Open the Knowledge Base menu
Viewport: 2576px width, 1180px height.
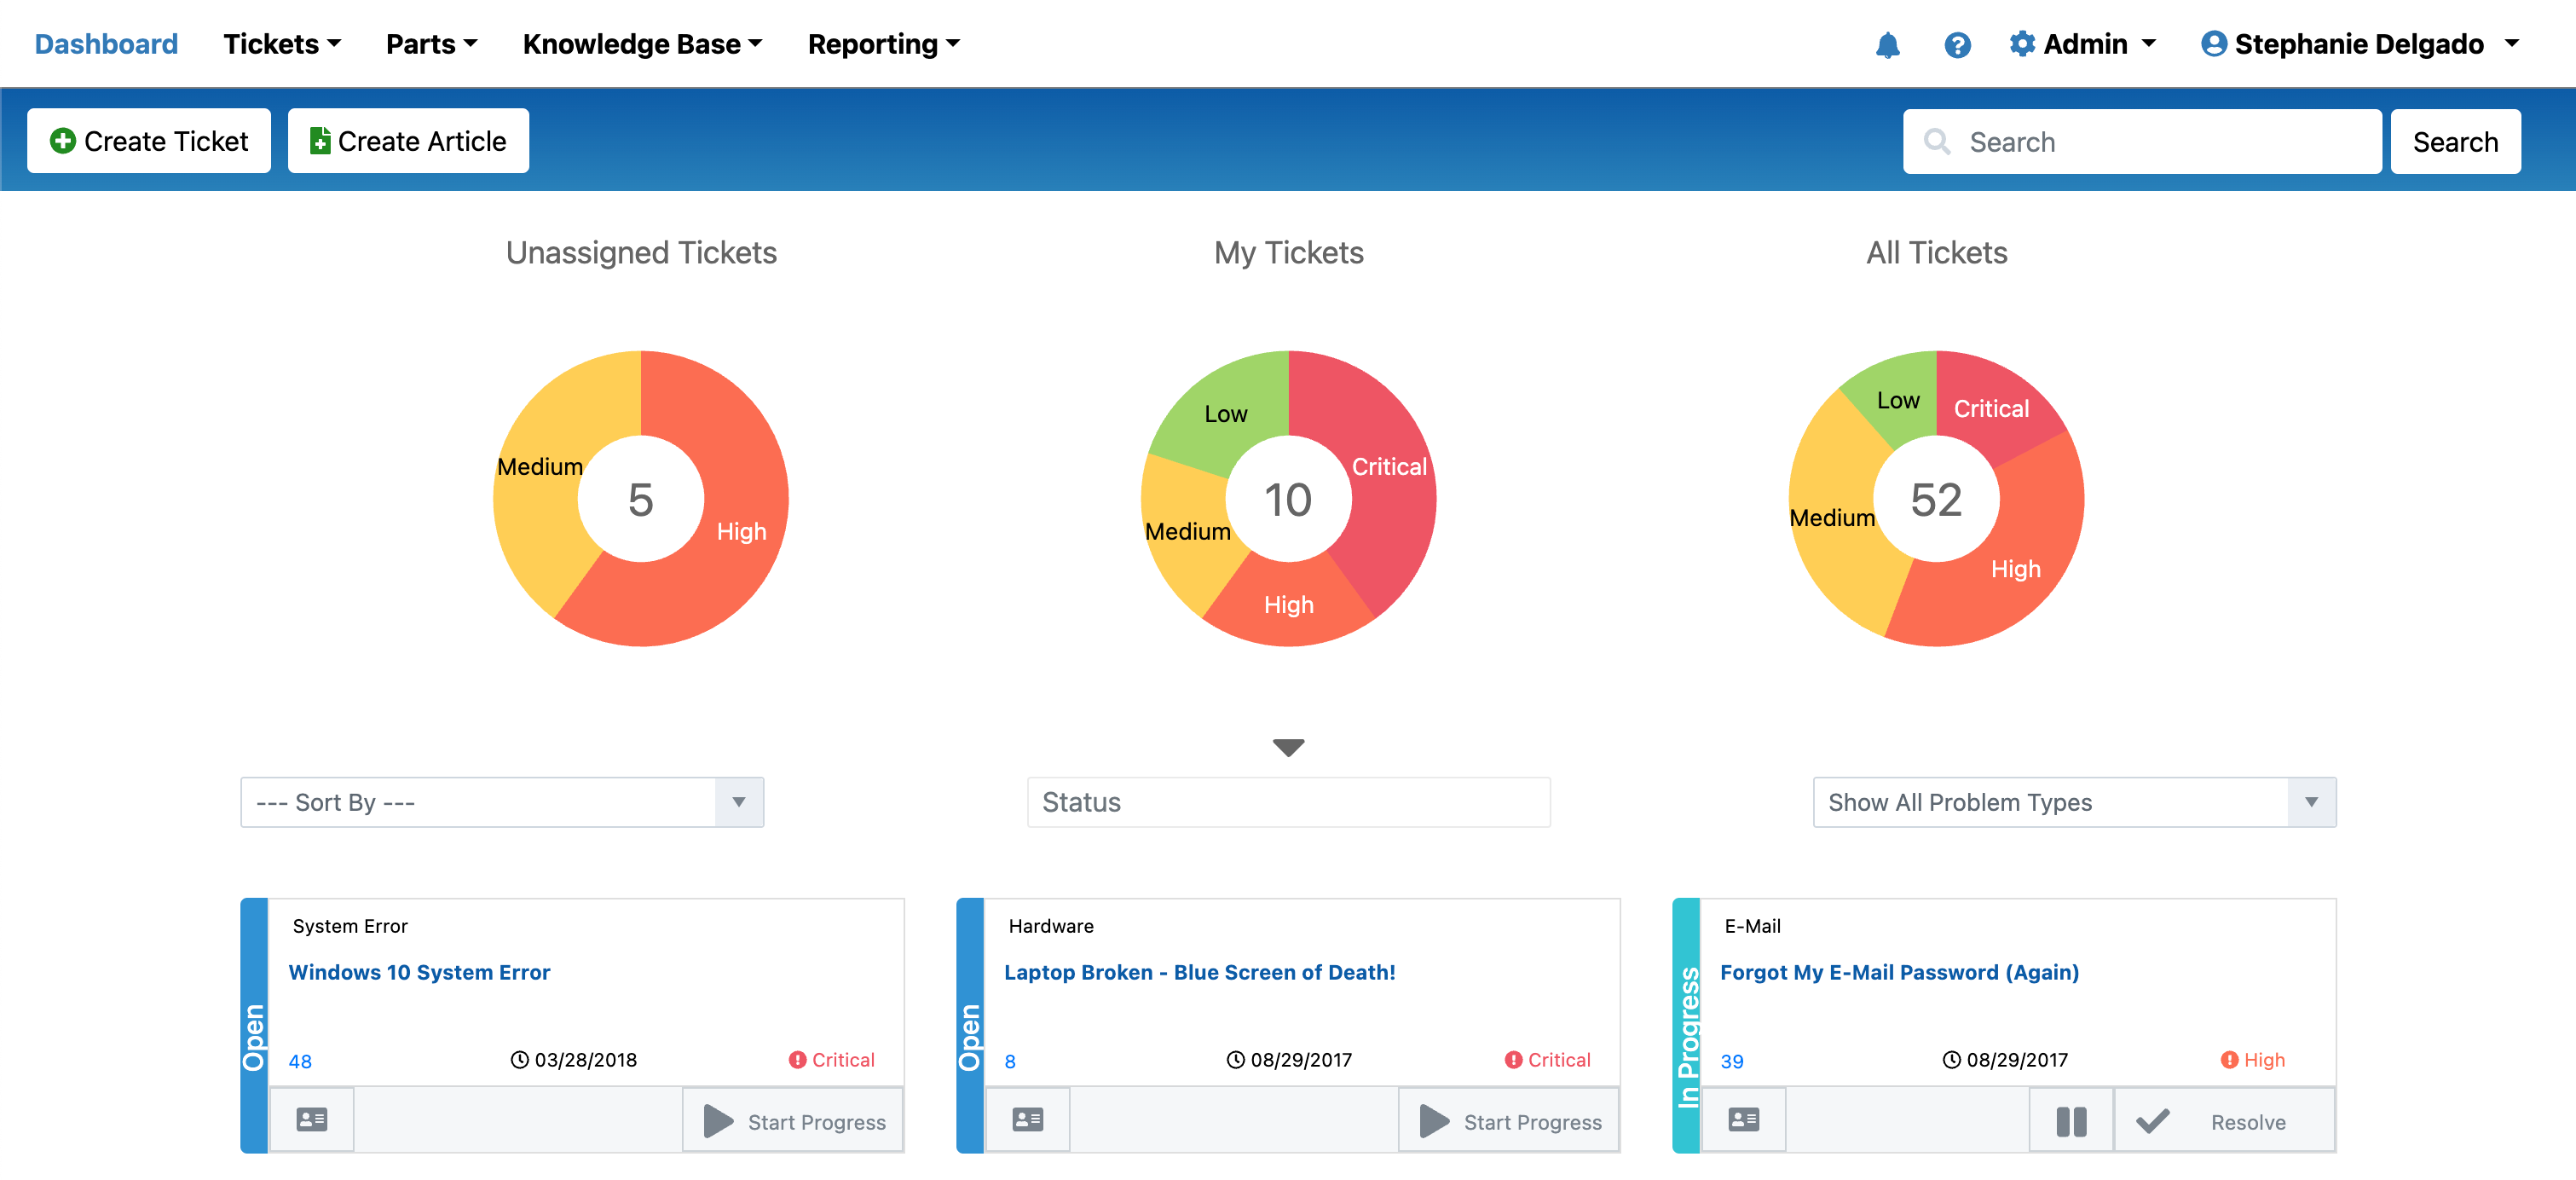click(642, 44)
